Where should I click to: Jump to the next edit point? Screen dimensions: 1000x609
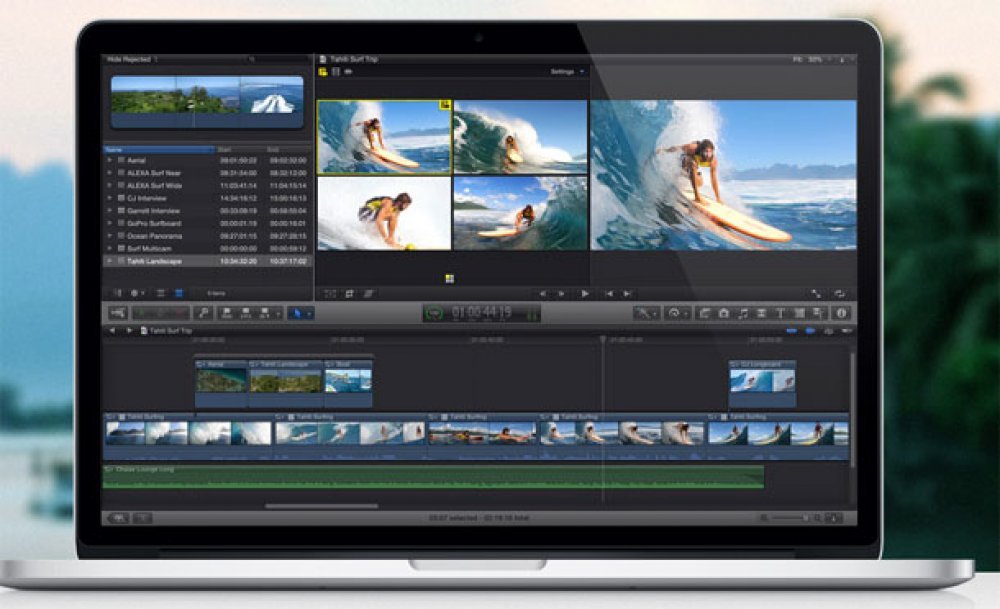[x=627, y=293]
